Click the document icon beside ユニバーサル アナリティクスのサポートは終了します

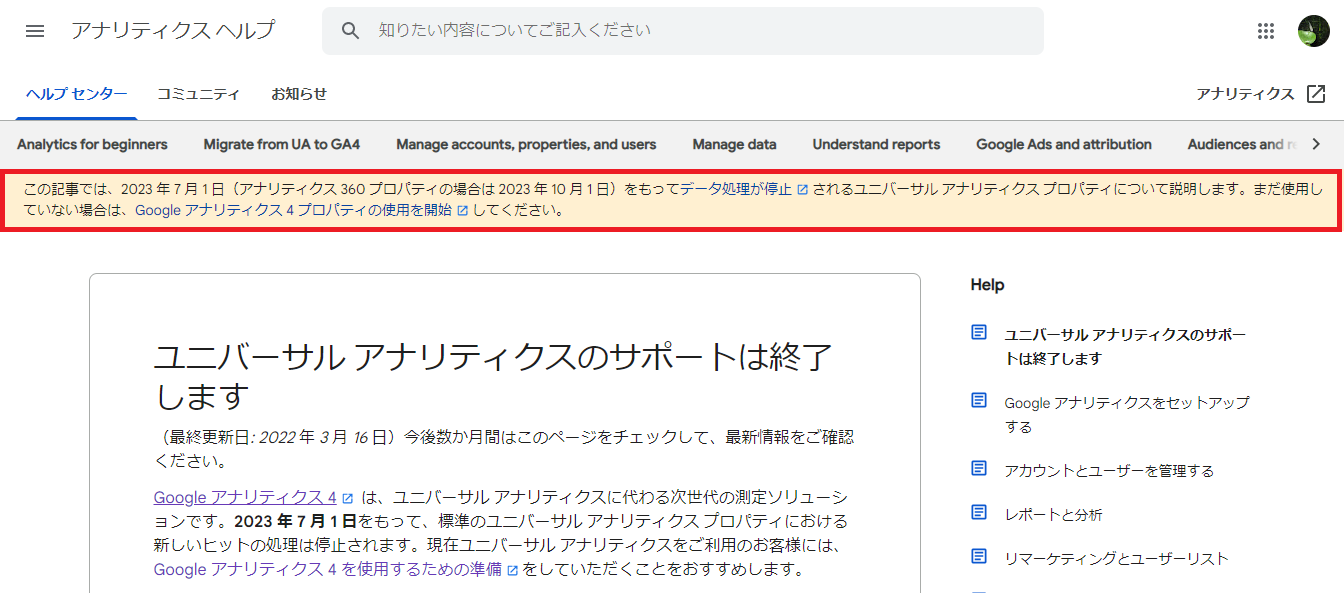click(x=979, y=333)
